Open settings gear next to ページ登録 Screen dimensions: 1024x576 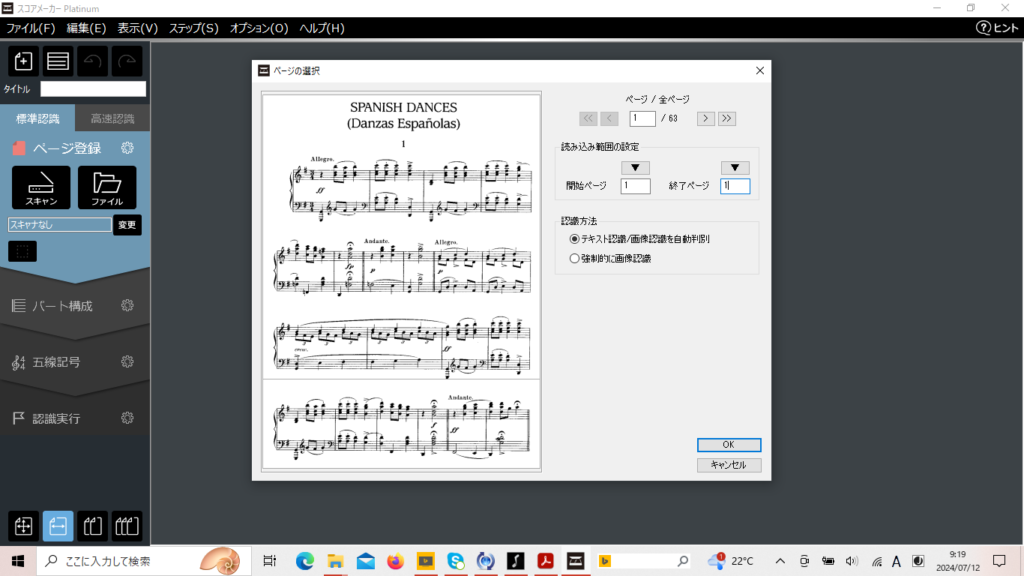tap(127, 149)
